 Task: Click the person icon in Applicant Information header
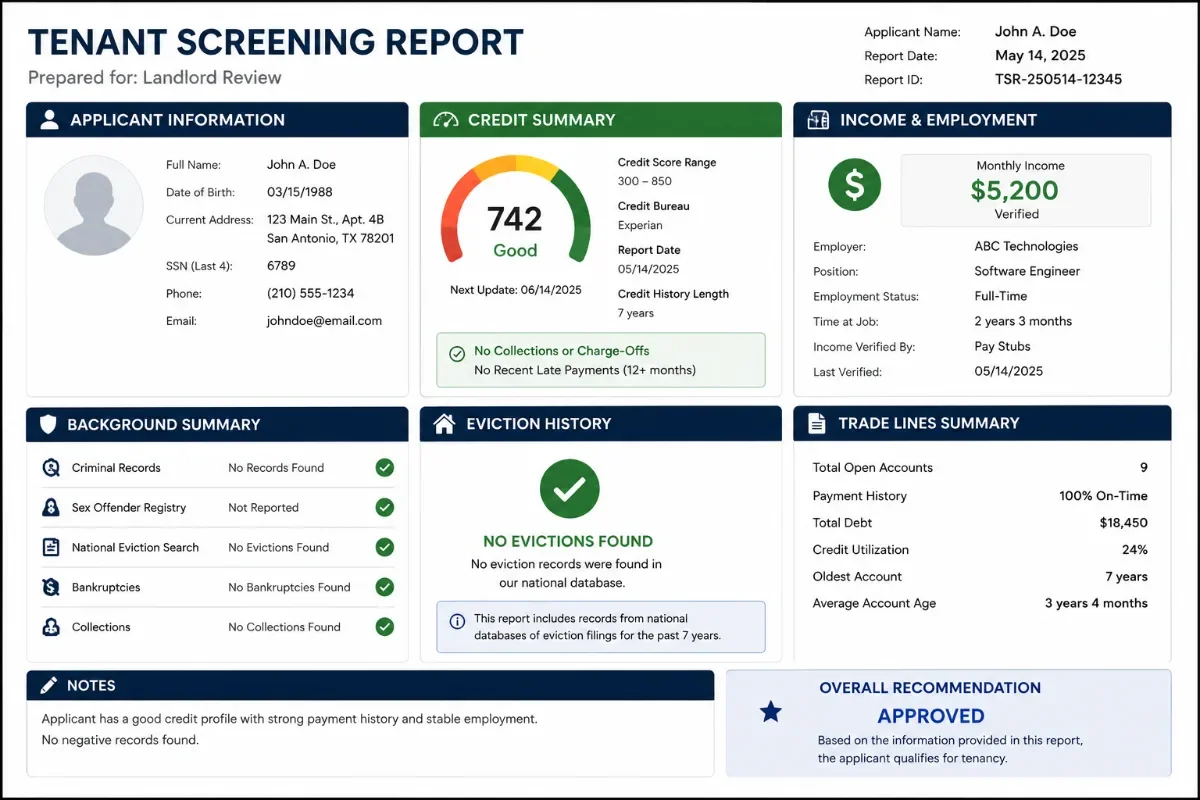click(49, 120)
